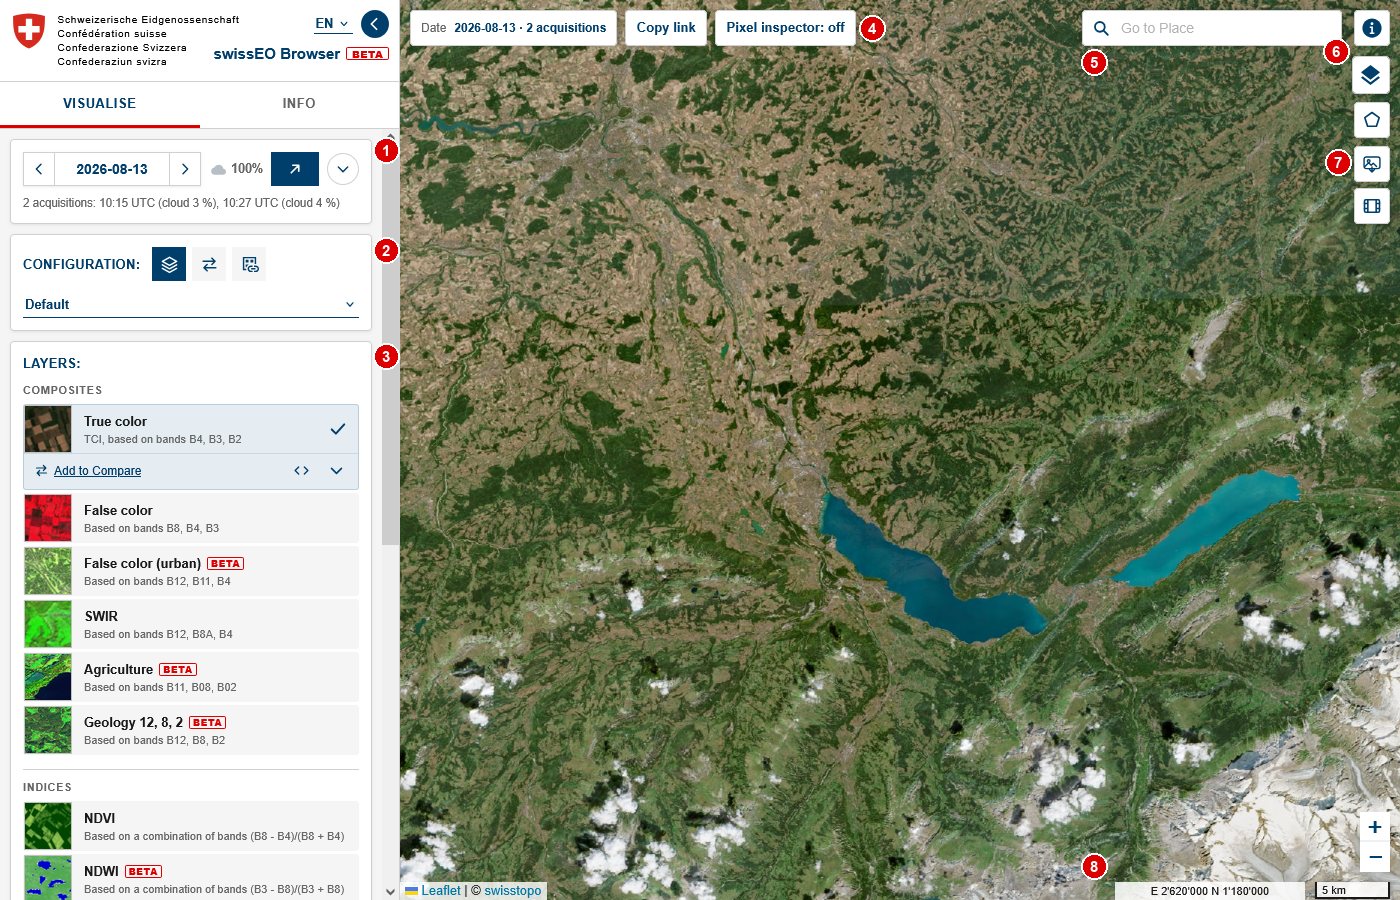Open the image download tool
This screenshot has width=1400, height=900.
point(1372,163)
